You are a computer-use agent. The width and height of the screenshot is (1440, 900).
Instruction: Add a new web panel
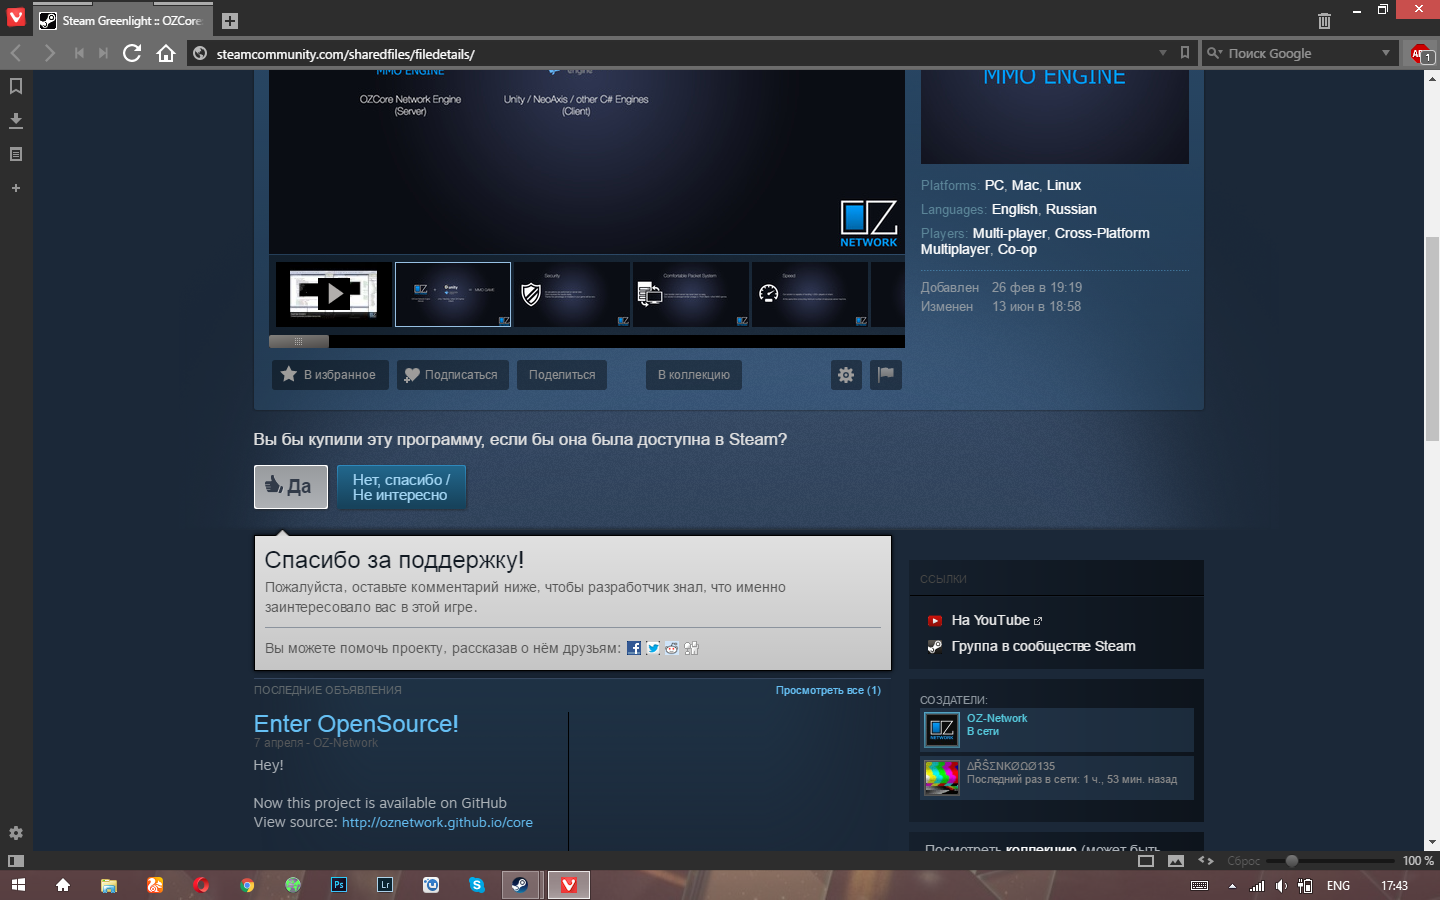coord(16,188)
